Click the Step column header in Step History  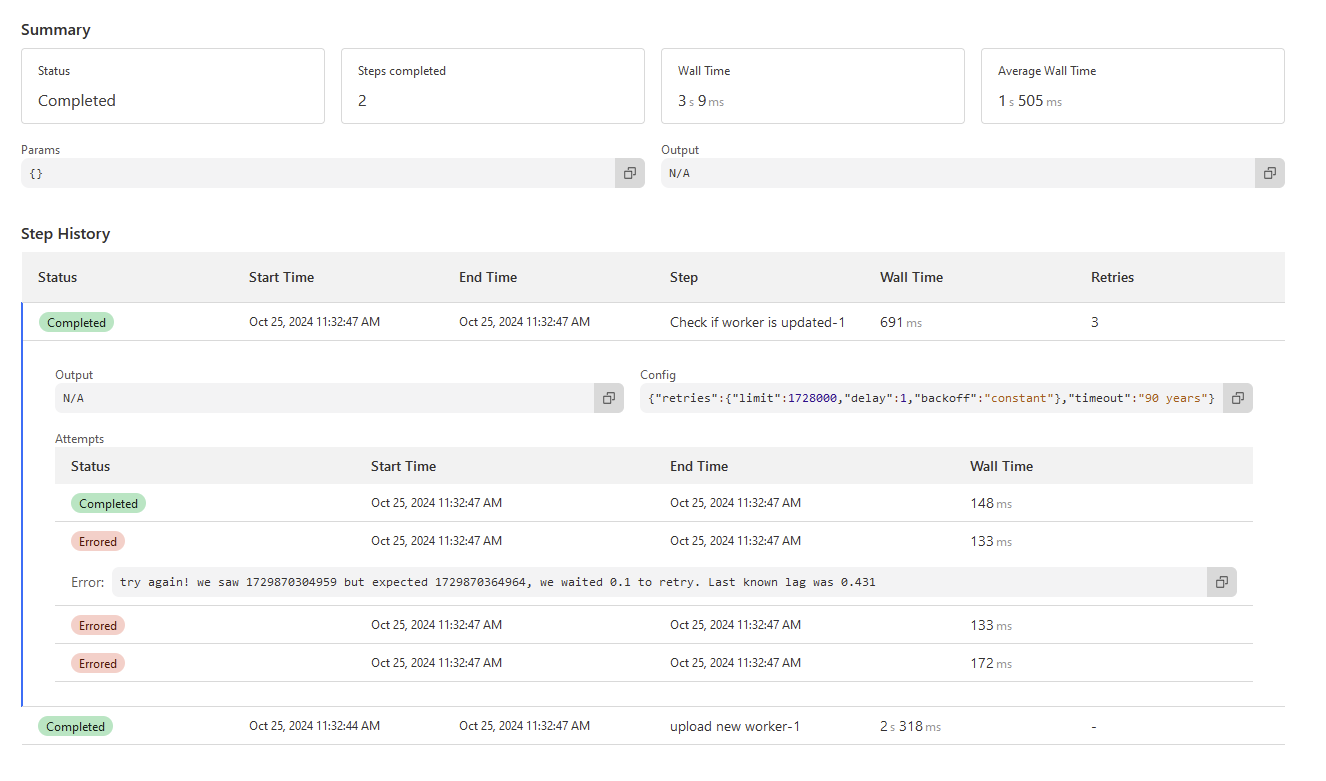coord(684,277)
